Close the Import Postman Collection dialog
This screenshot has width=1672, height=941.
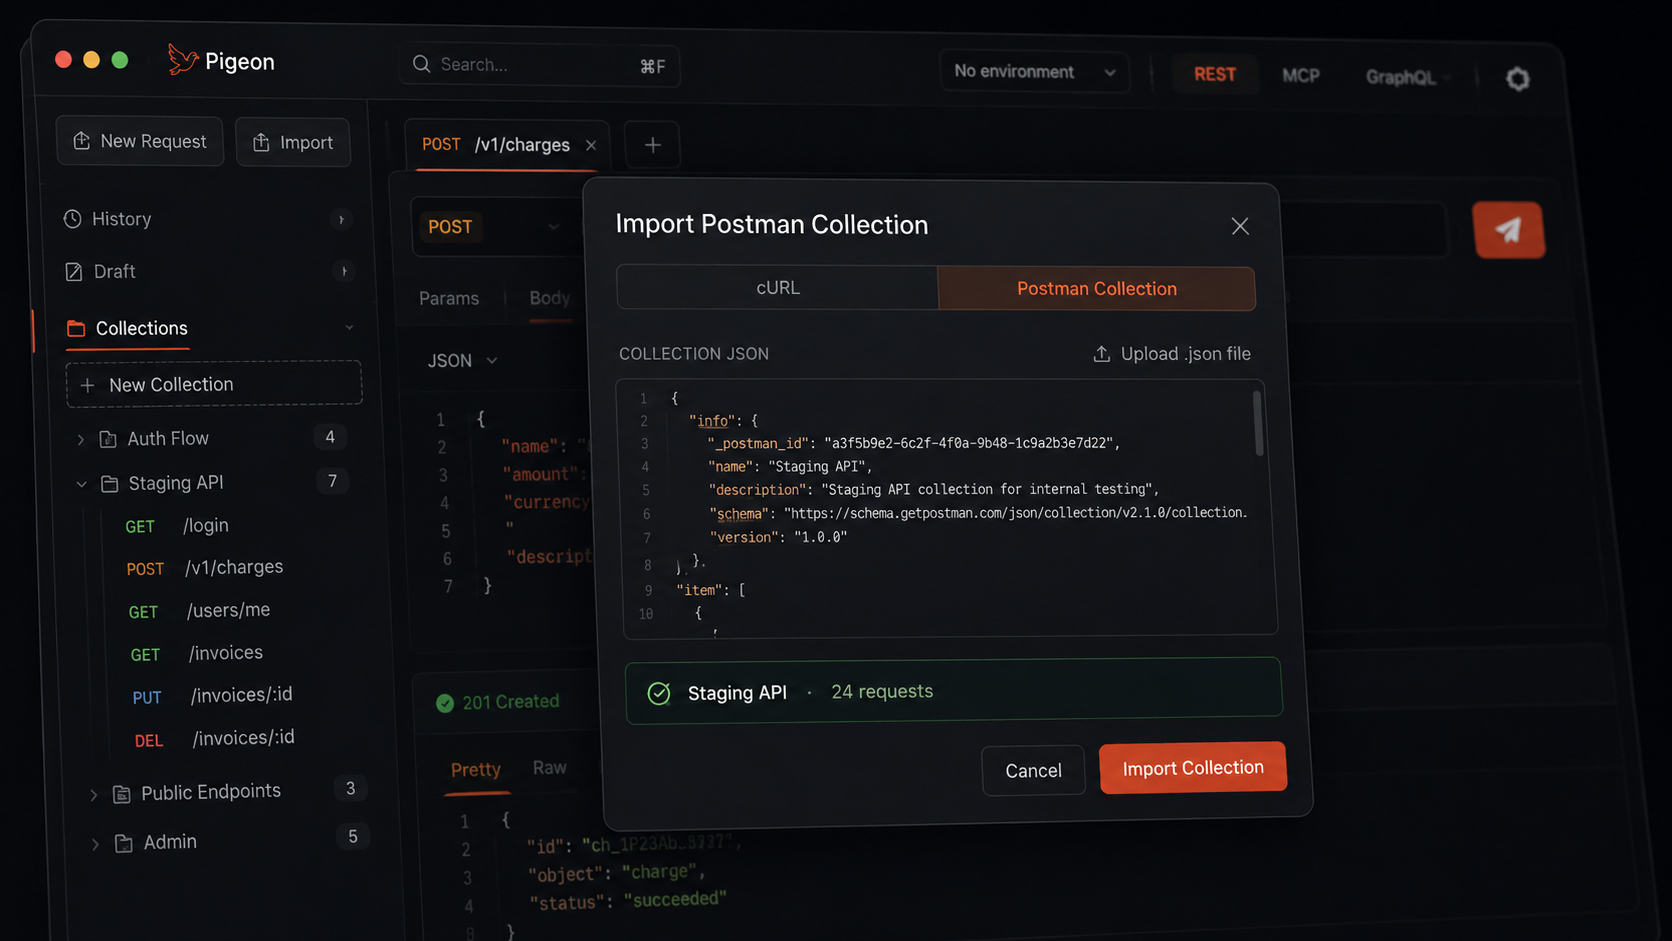point(1240,226)
